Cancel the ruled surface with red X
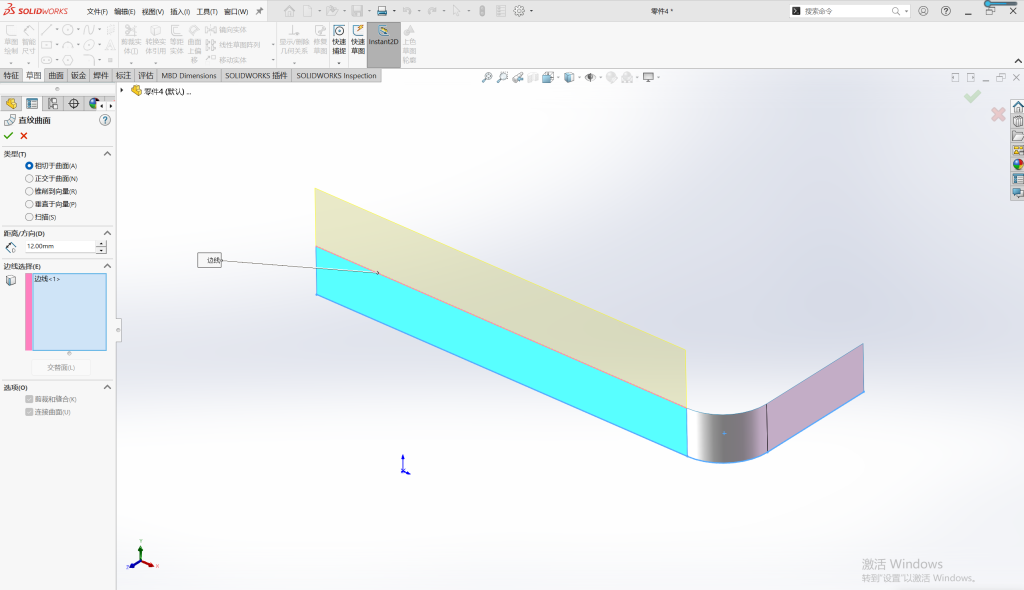The width and height of the screenshot is (1024, 590). [24, 136]
